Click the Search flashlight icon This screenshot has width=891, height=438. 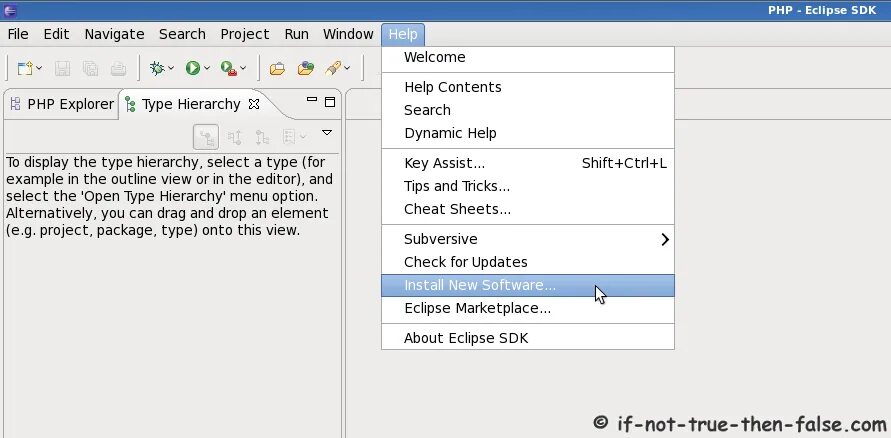coord(334,68)
